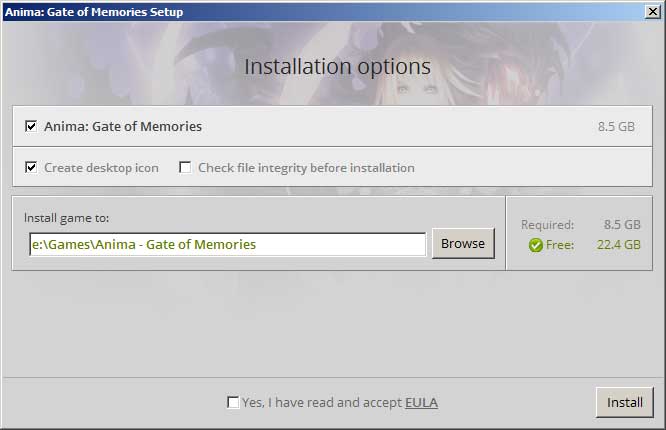Click the 'Anima: Gate of Memories' component label

click(x=123, y=127)
